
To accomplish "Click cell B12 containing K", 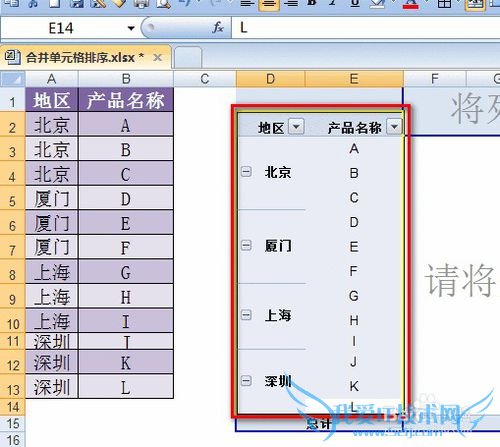I will click(126, 362).
